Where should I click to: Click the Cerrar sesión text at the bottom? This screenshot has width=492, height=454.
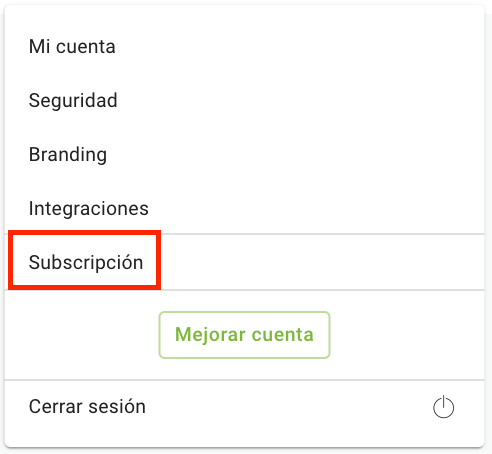pos(87,407)
